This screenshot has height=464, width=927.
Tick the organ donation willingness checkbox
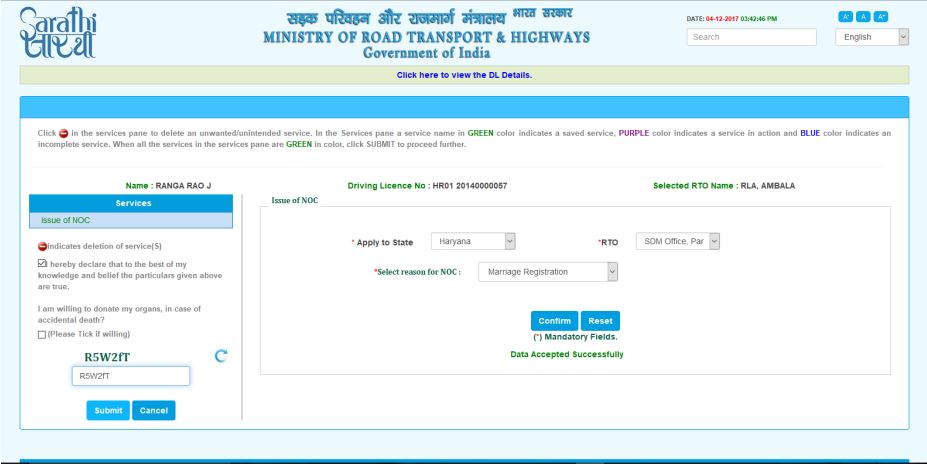click(x=42, y=335)
